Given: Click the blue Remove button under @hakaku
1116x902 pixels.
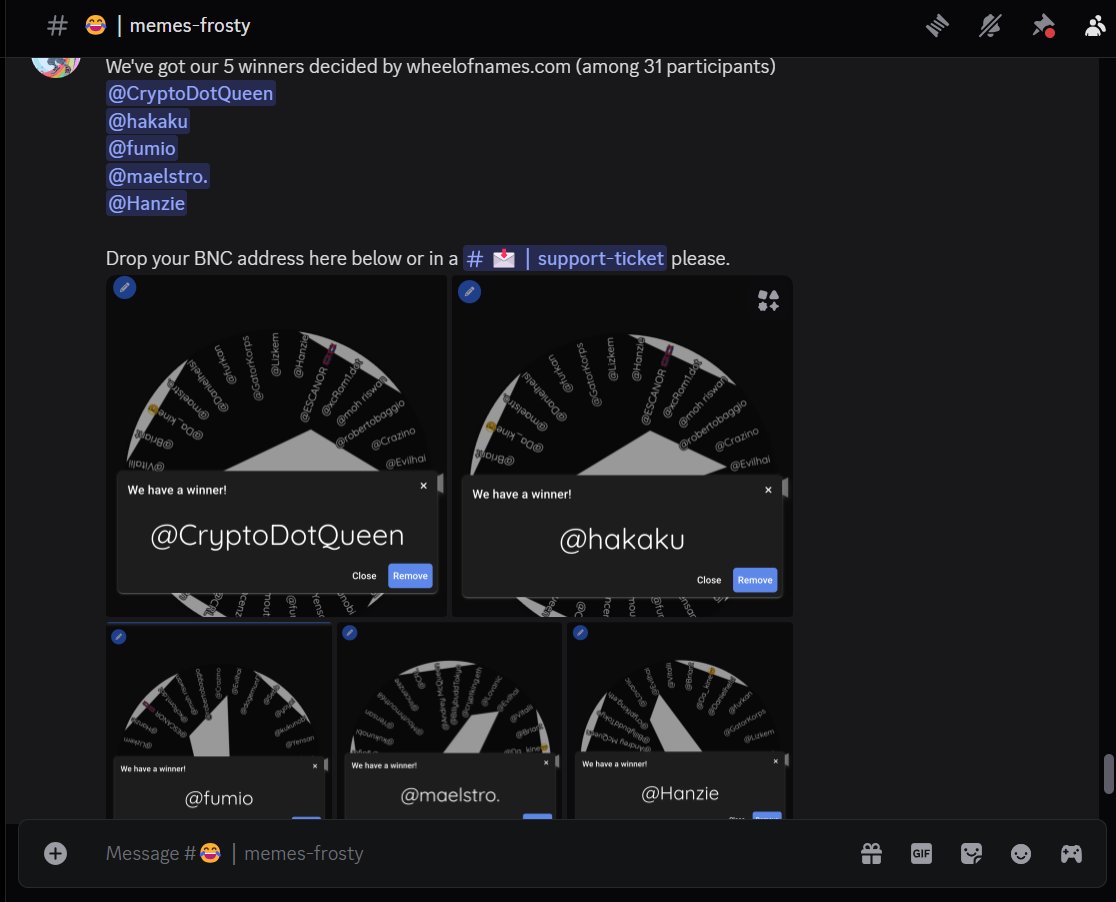Looking at the screenshot, I should click(x=755, y=580).
